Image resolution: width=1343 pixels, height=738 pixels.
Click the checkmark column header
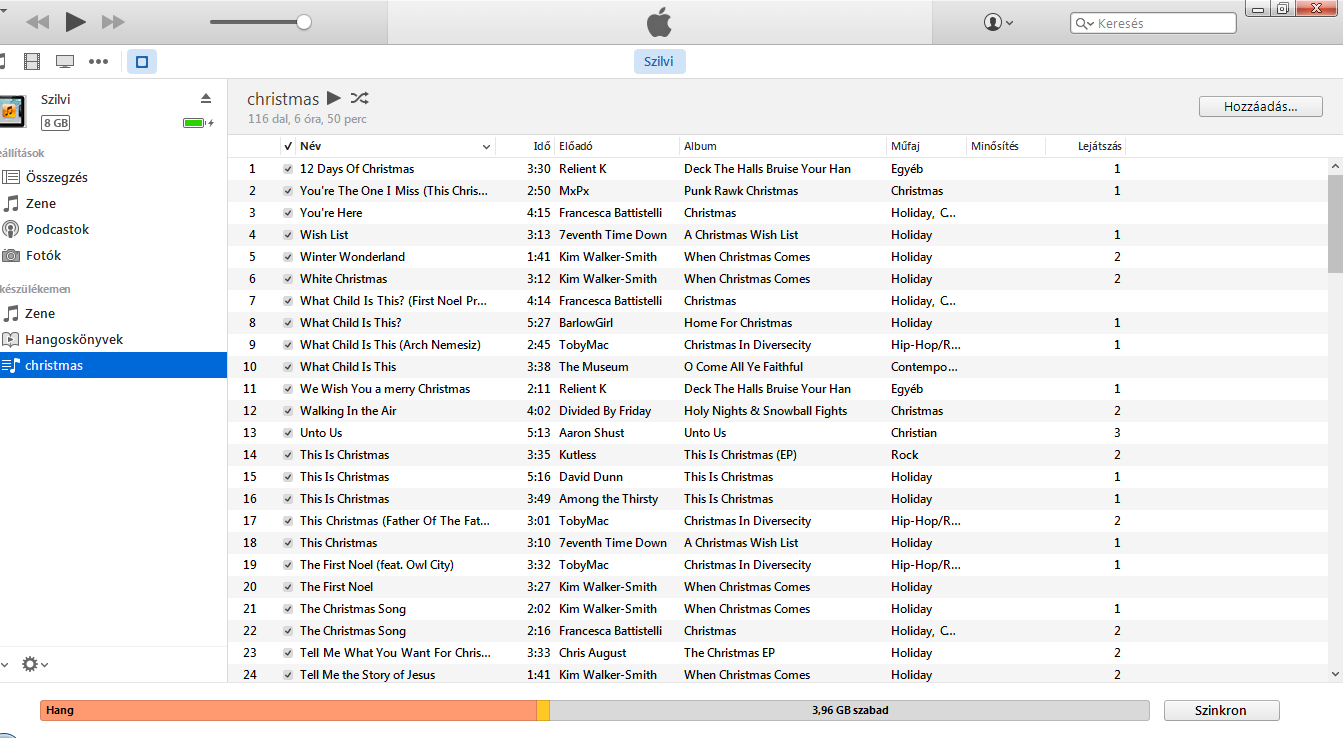coord(288,146)
